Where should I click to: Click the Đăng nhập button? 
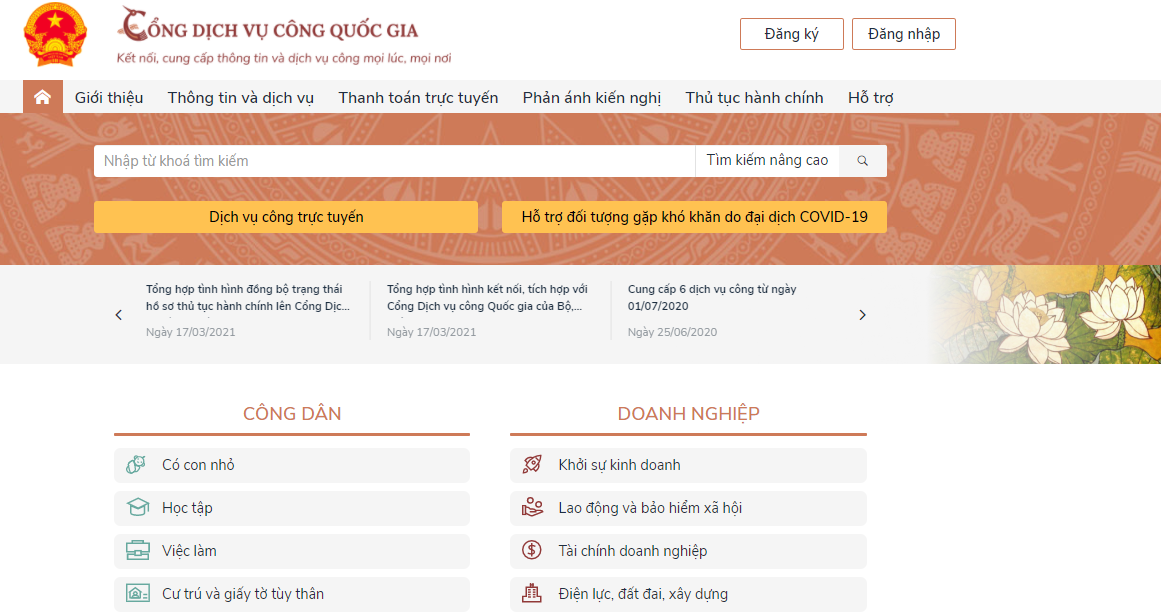[x=903, y=33]
